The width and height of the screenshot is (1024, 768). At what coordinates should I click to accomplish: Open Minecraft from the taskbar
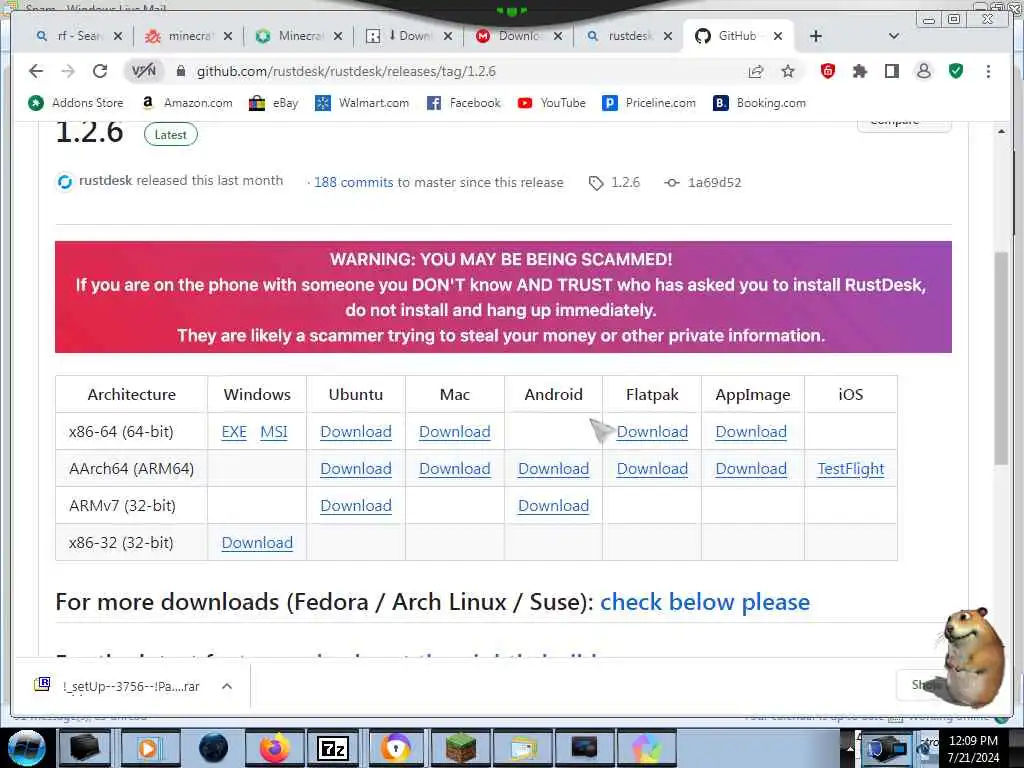[x=460, y=748]
